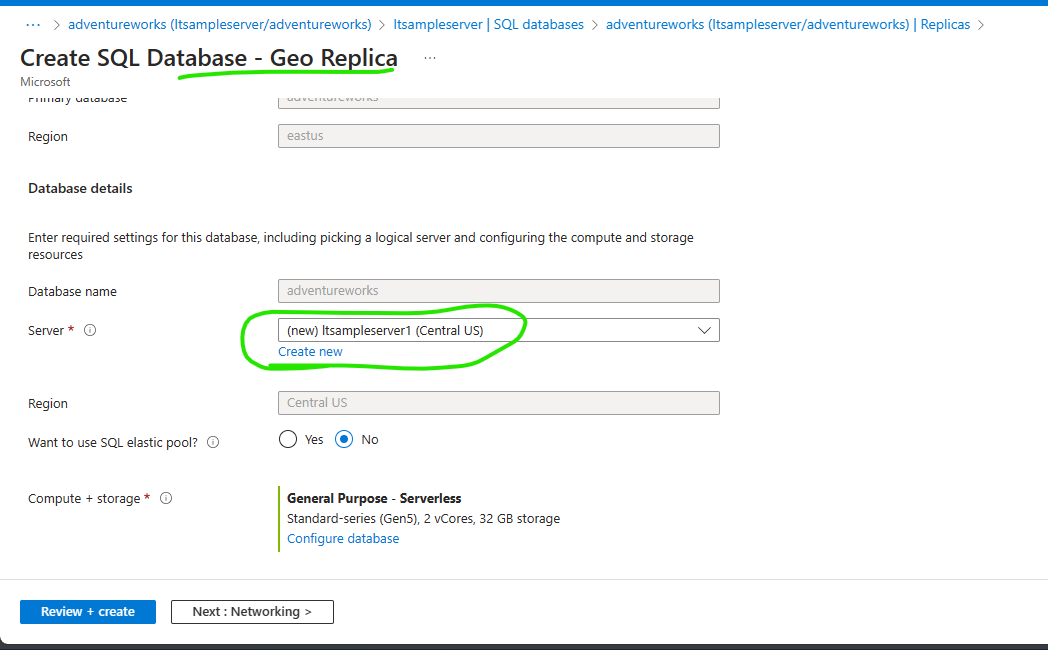This screenshot has height=650, width=1048.
Task: Open the more options ellipsis beside the page title
Action: click(x=430, y=58)
